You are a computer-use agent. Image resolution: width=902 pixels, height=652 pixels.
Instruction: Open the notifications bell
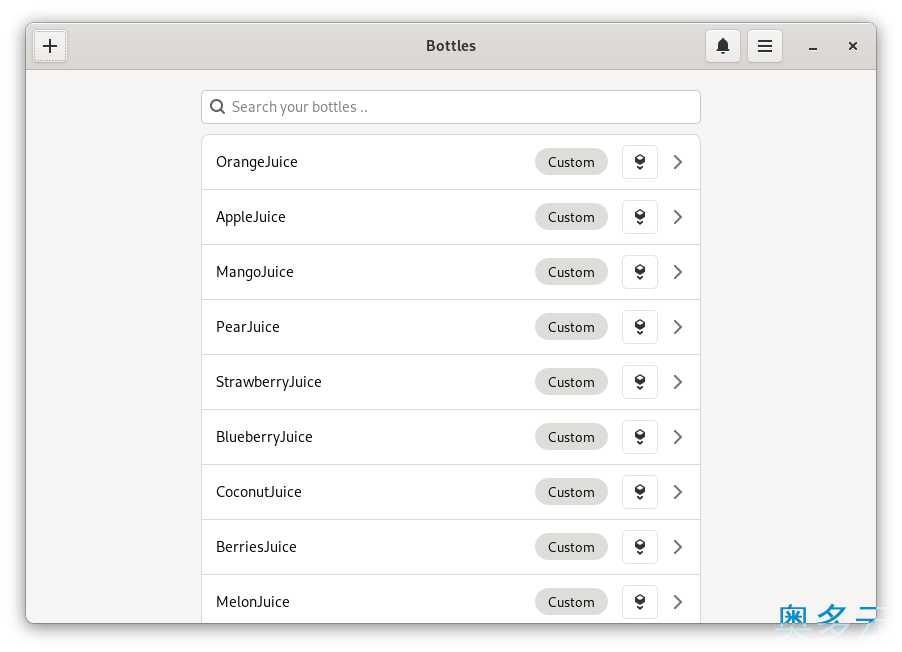[x=723, y=46]
